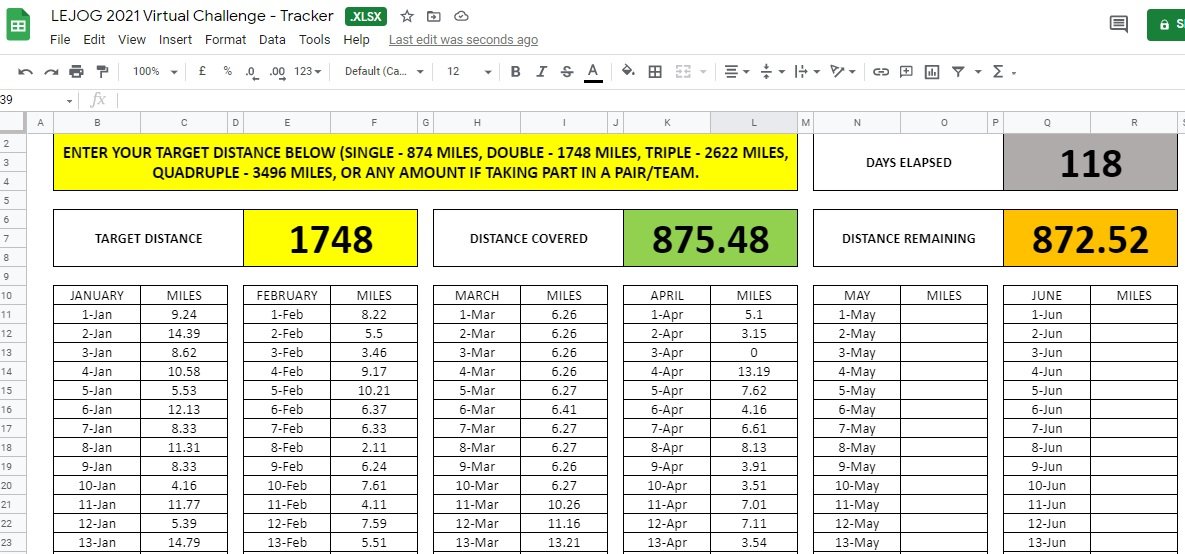Expand the name box dropdown arrow
The height and width of the screenshot is (554, 1185).
[x=70, y=101]
